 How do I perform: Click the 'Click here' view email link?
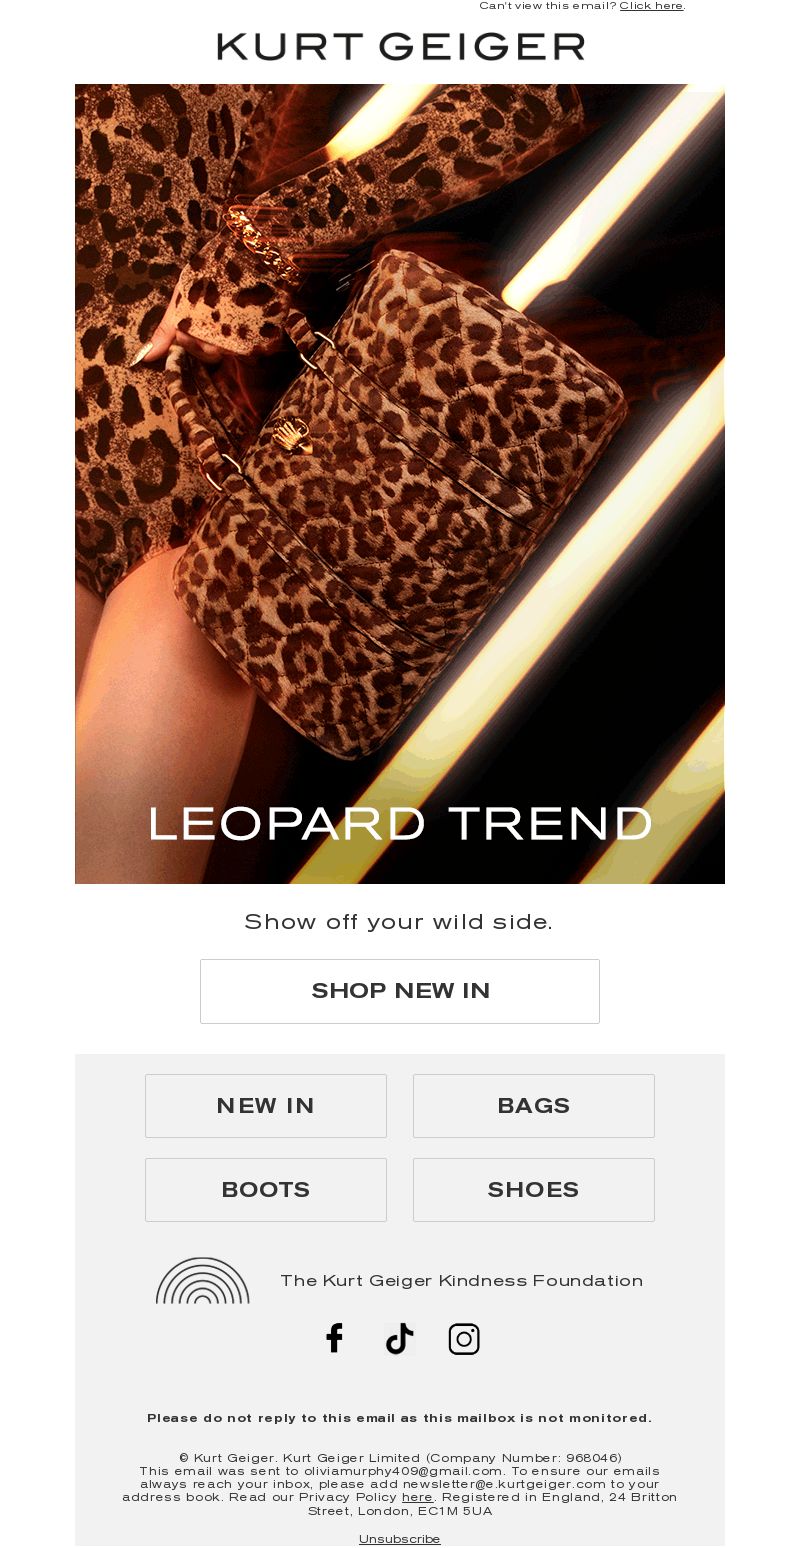pyautogui.click(x=651, y=6)
